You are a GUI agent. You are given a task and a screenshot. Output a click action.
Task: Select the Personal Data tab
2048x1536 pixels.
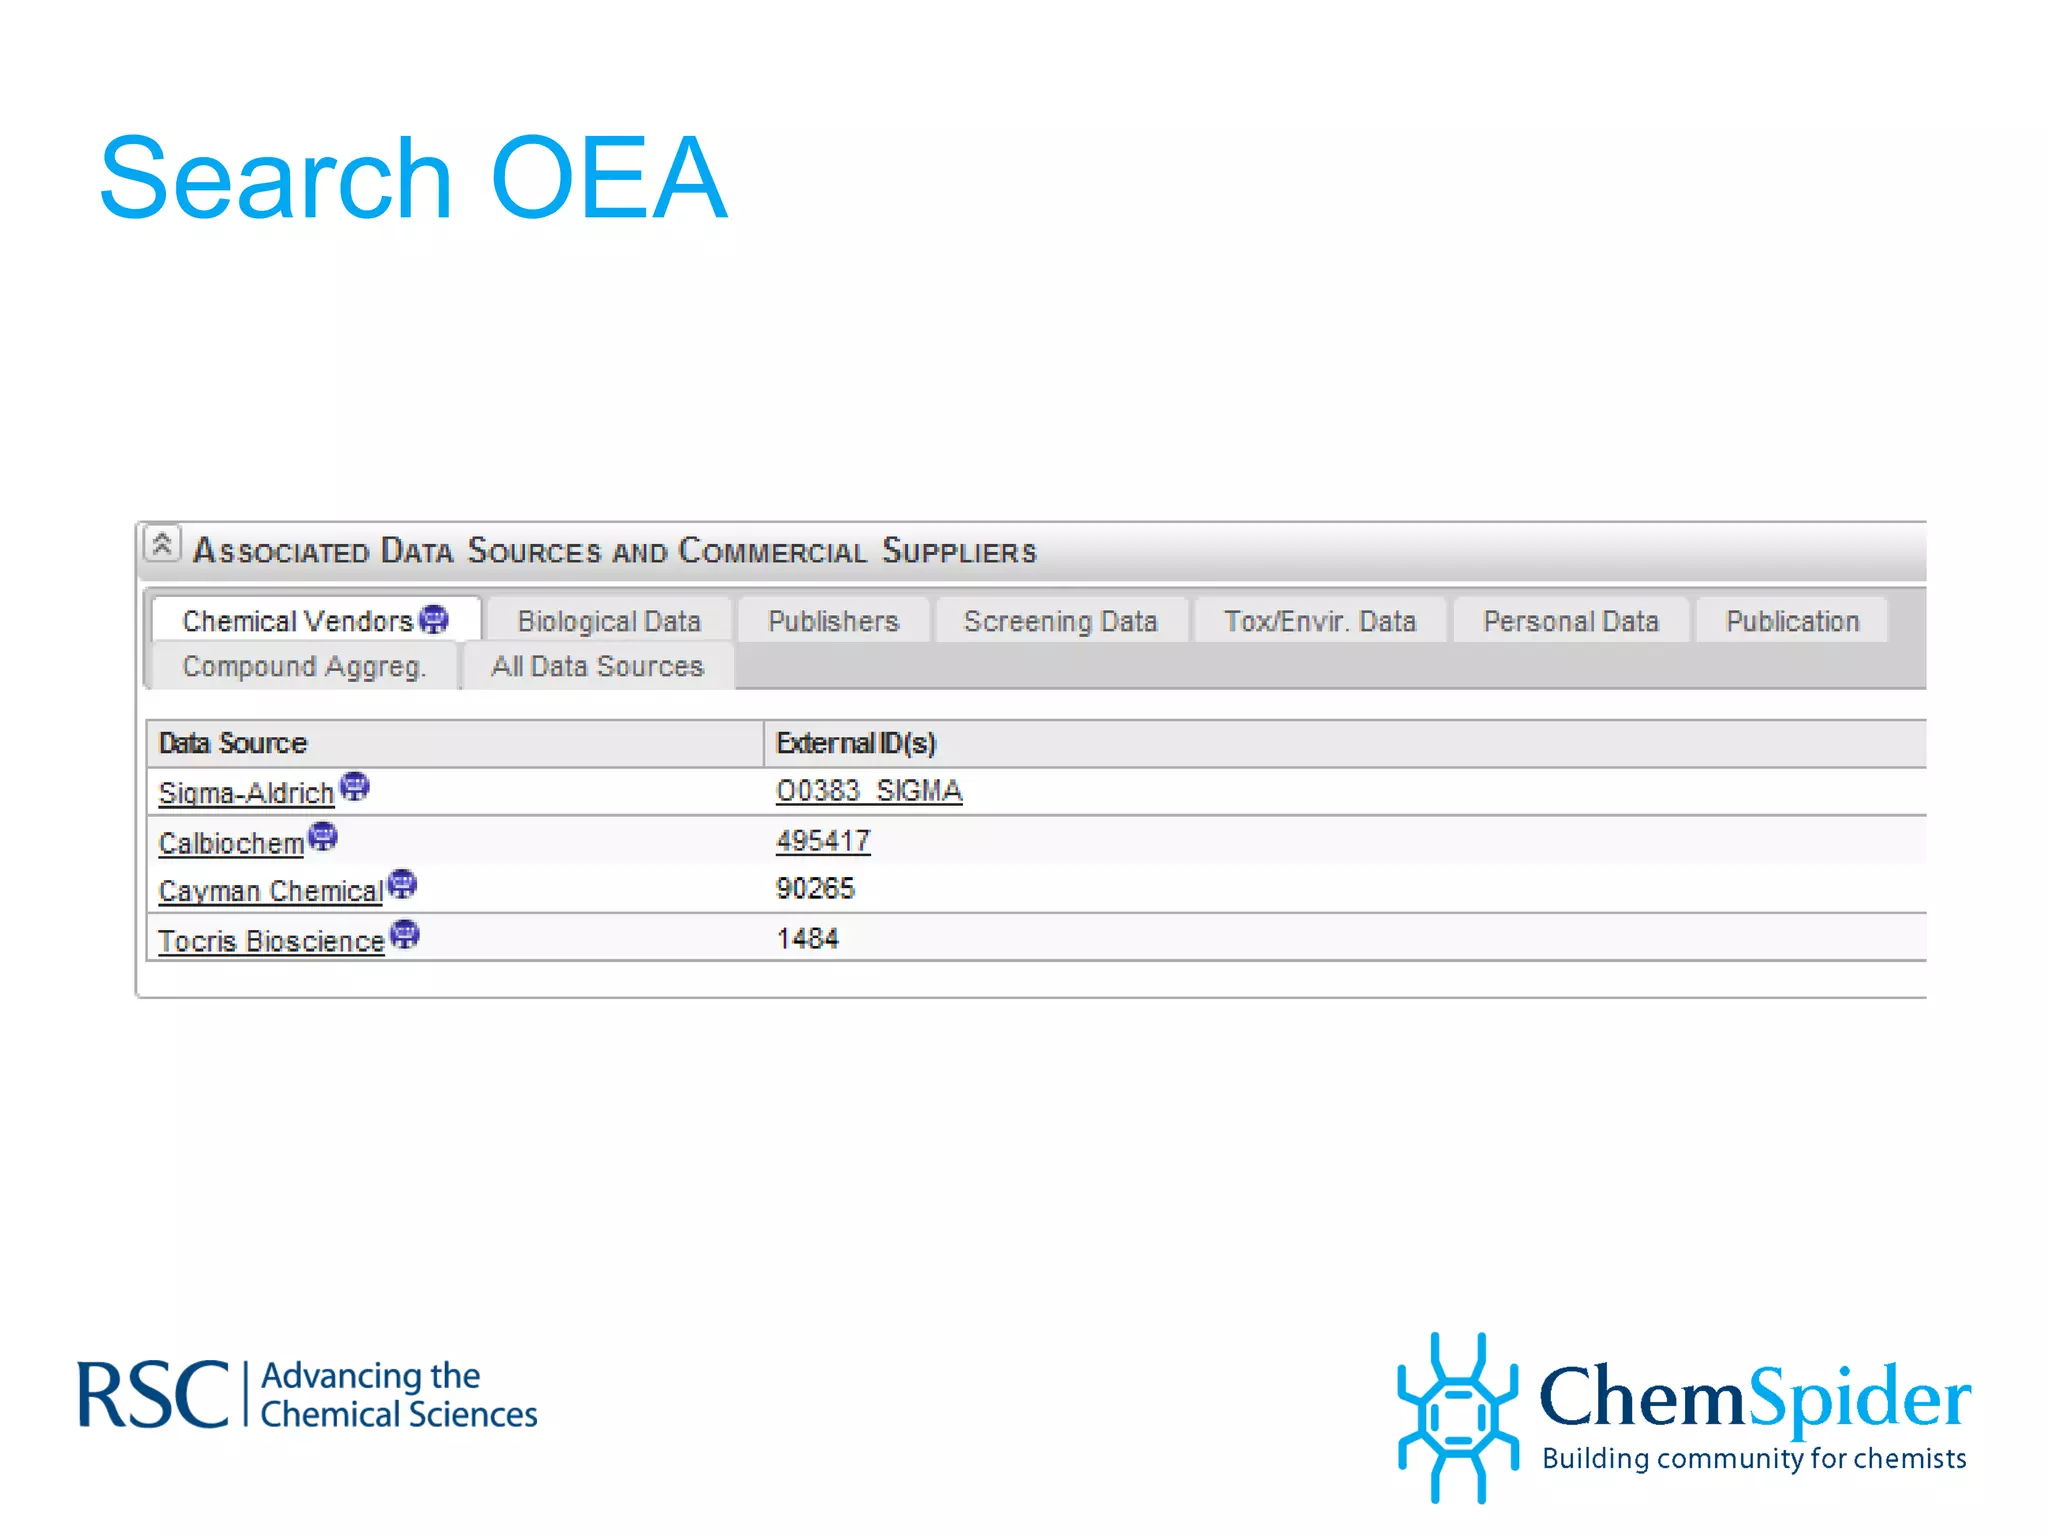pos(1571,621)
